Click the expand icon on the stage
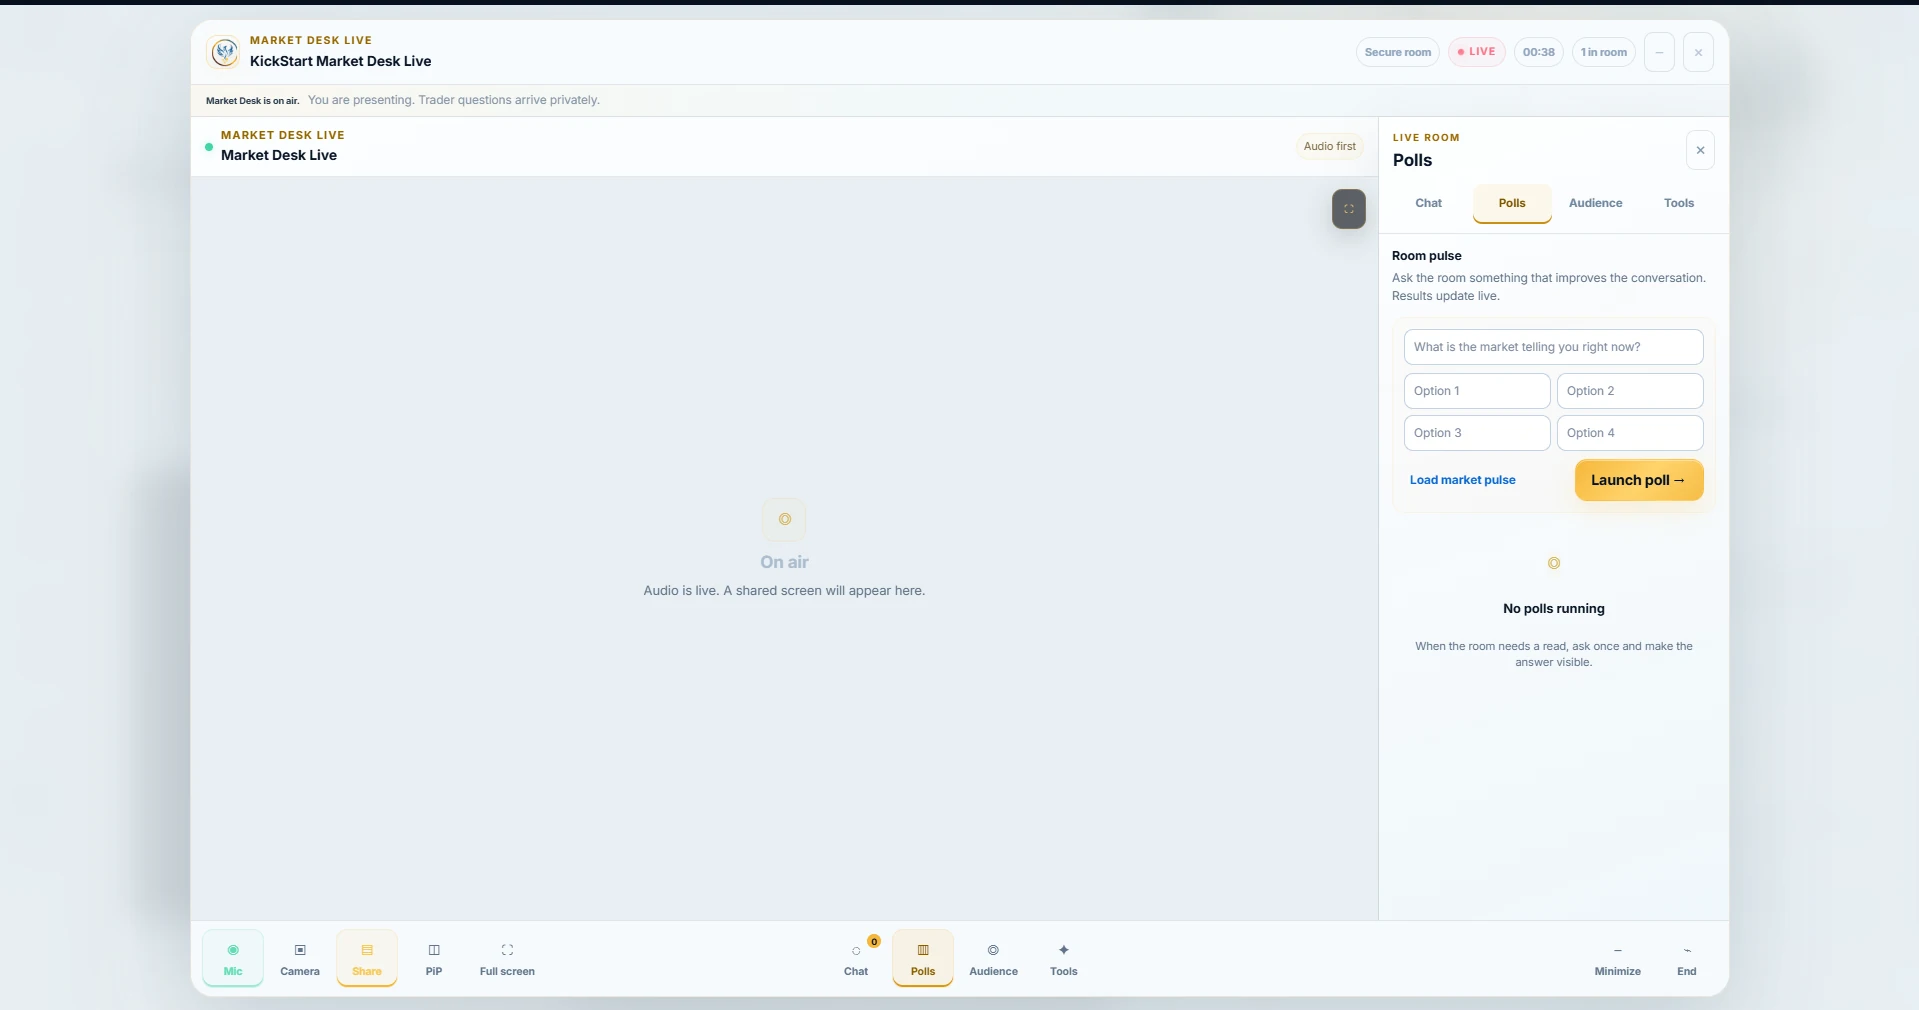The width and height of the screenshot is (1919, 1010). (x=1349, y=209)
